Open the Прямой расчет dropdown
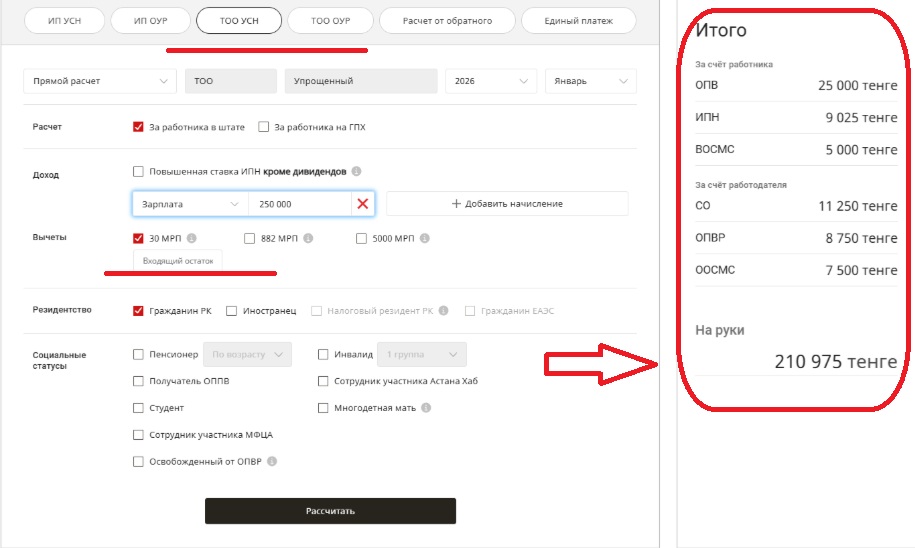The width and height of the screenshot is (915, 548). pyautogui.click(x=100, y=81)
